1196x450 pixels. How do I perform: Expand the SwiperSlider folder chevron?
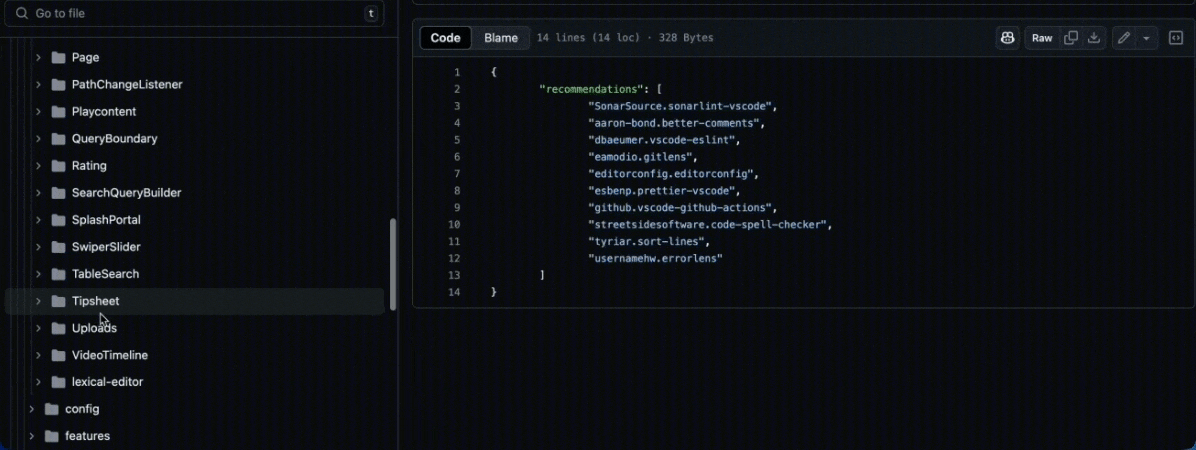pos(38,247)
